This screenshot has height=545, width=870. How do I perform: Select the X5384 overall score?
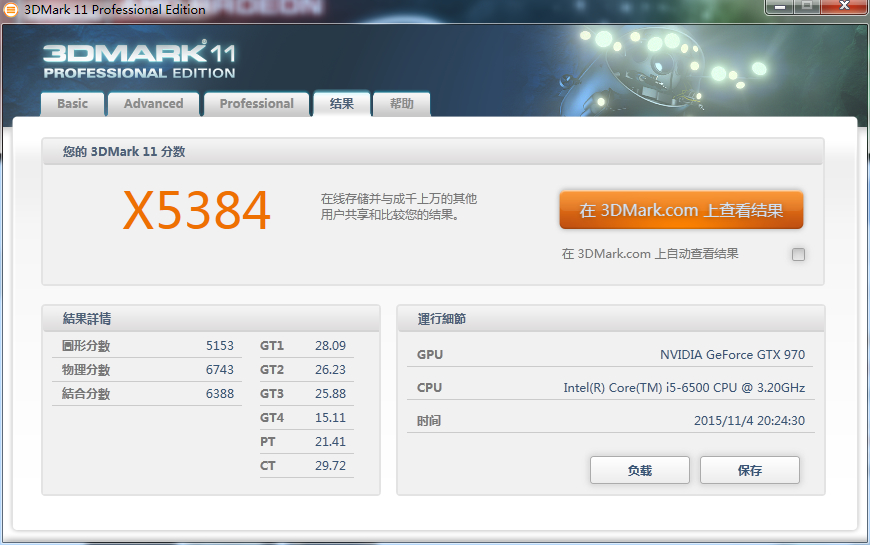(x=196, y=210)
